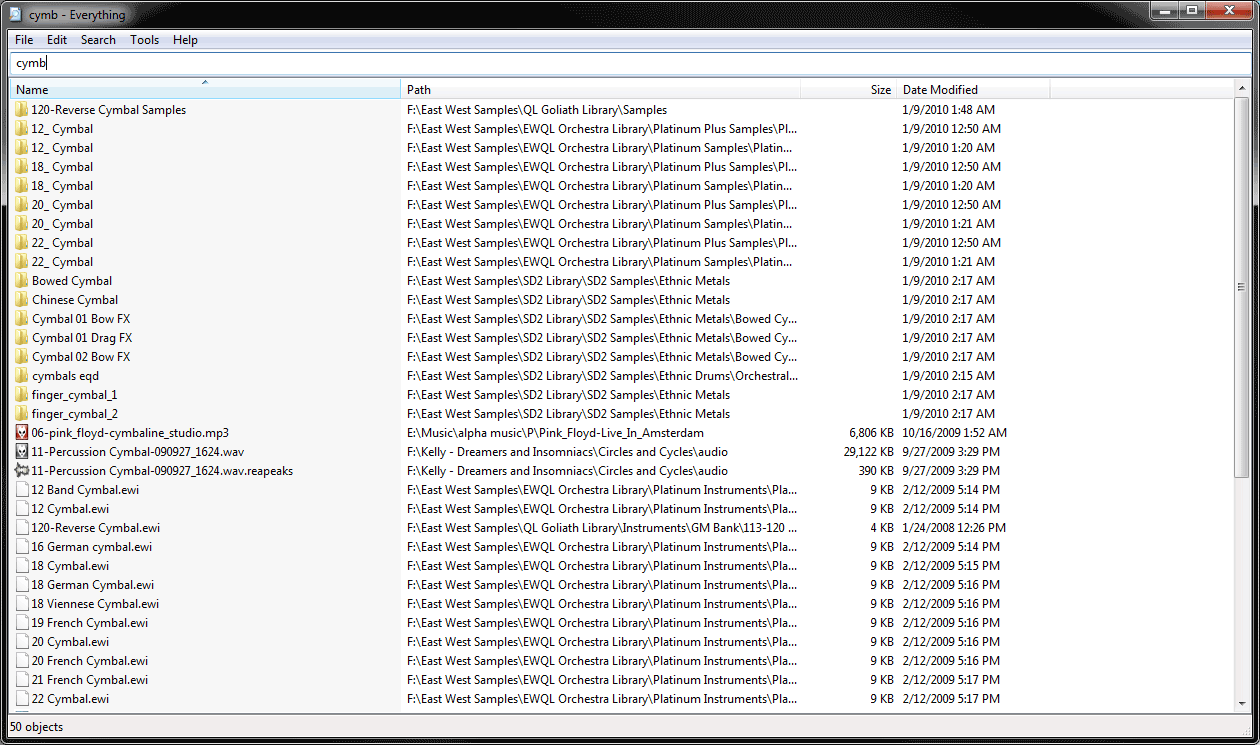Click file icon of 18 German Cymbal.ewi
This screenshot has height=745, width=1260.
tap(22, 585)
